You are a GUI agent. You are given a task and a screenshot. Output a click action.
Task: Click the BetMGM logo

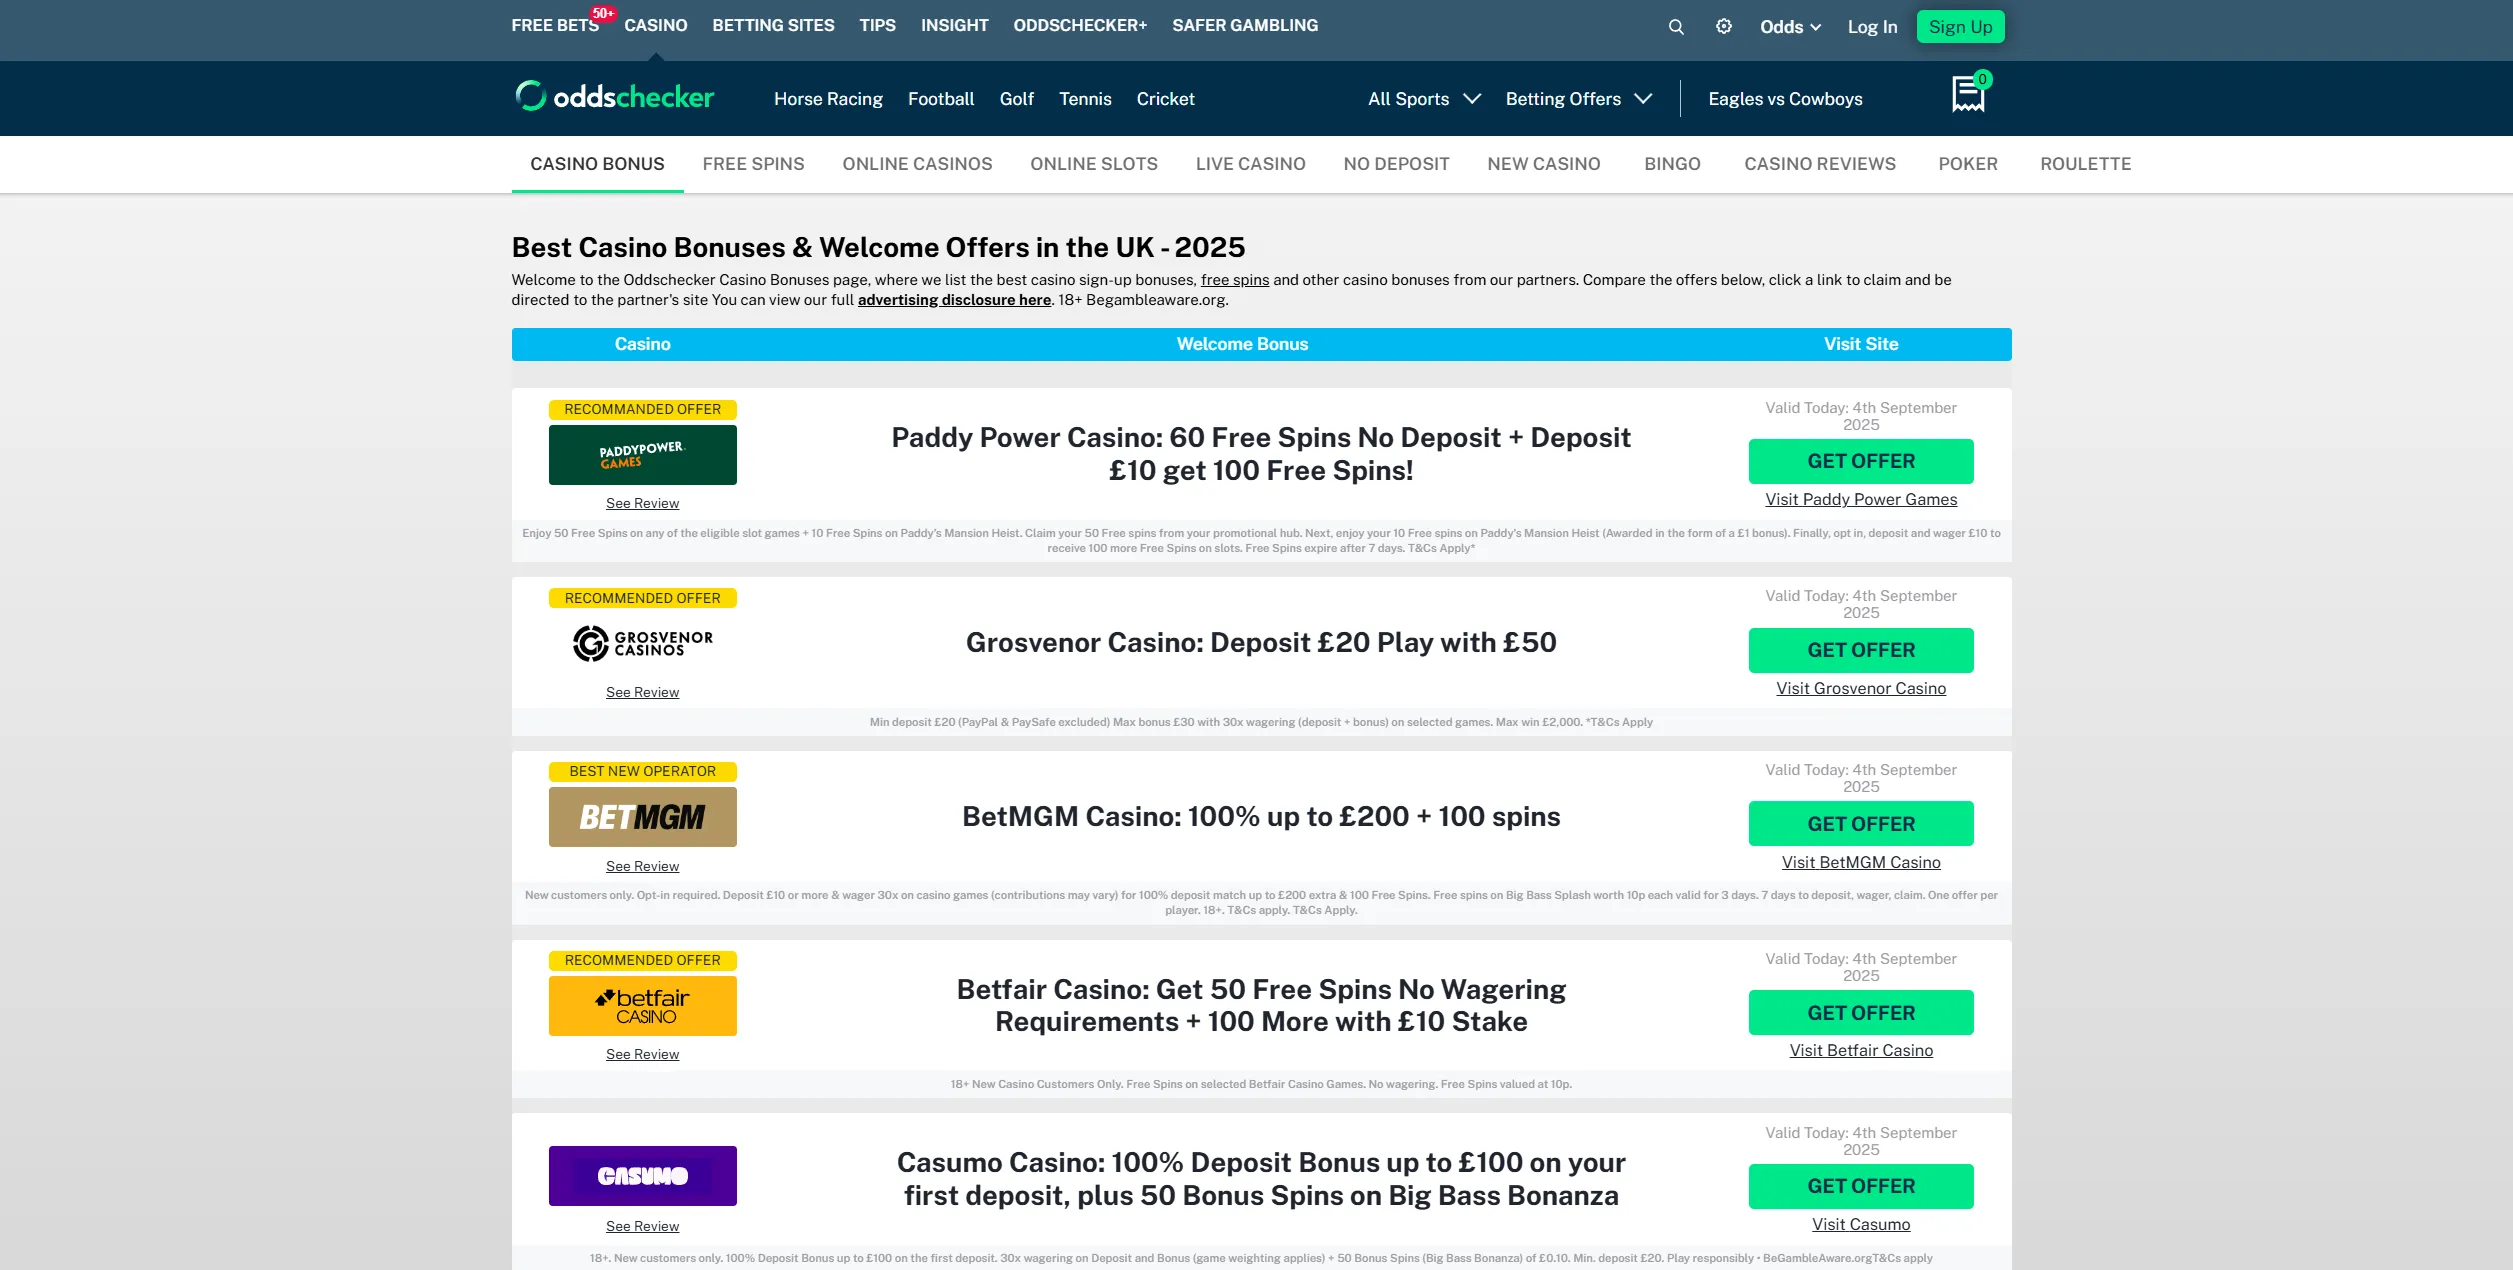642,817
